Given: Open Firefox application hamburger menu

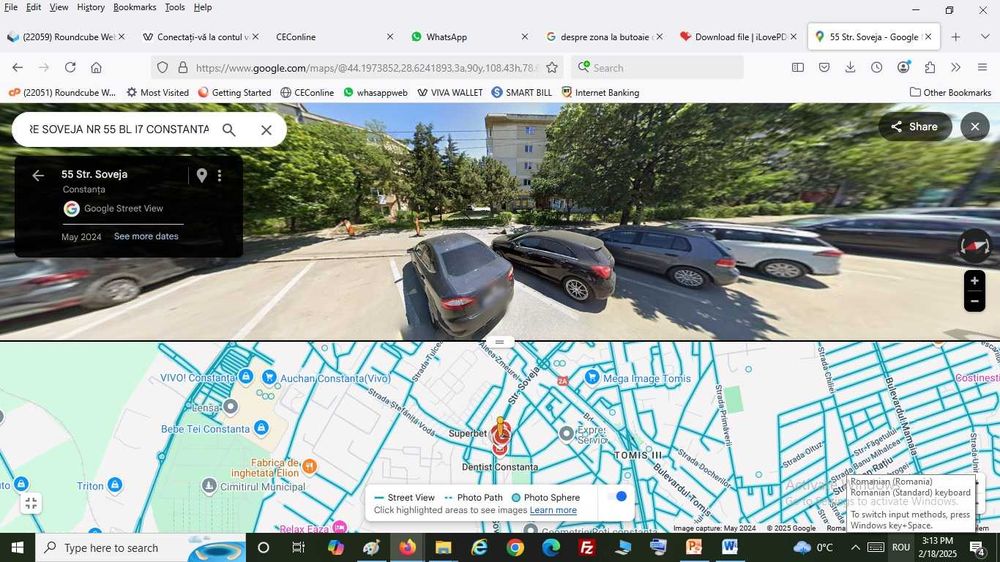Looking at the screenshot, I should (x=982, y=68).
